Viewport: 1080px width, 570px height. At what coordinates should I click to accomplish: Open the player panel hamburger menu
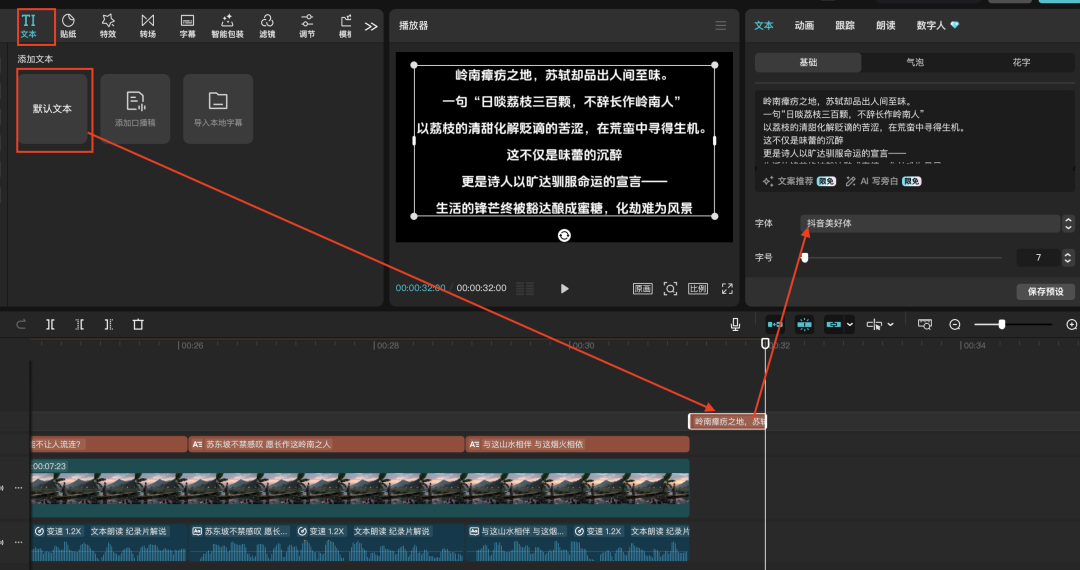[720, 25]
